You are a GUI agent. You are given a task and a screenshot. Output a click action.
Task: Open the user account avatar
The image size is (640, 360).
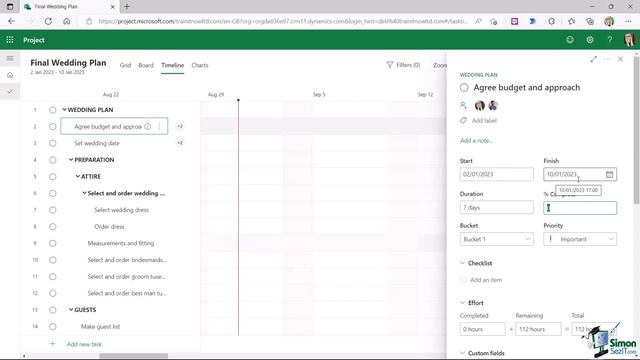[629, 40]
